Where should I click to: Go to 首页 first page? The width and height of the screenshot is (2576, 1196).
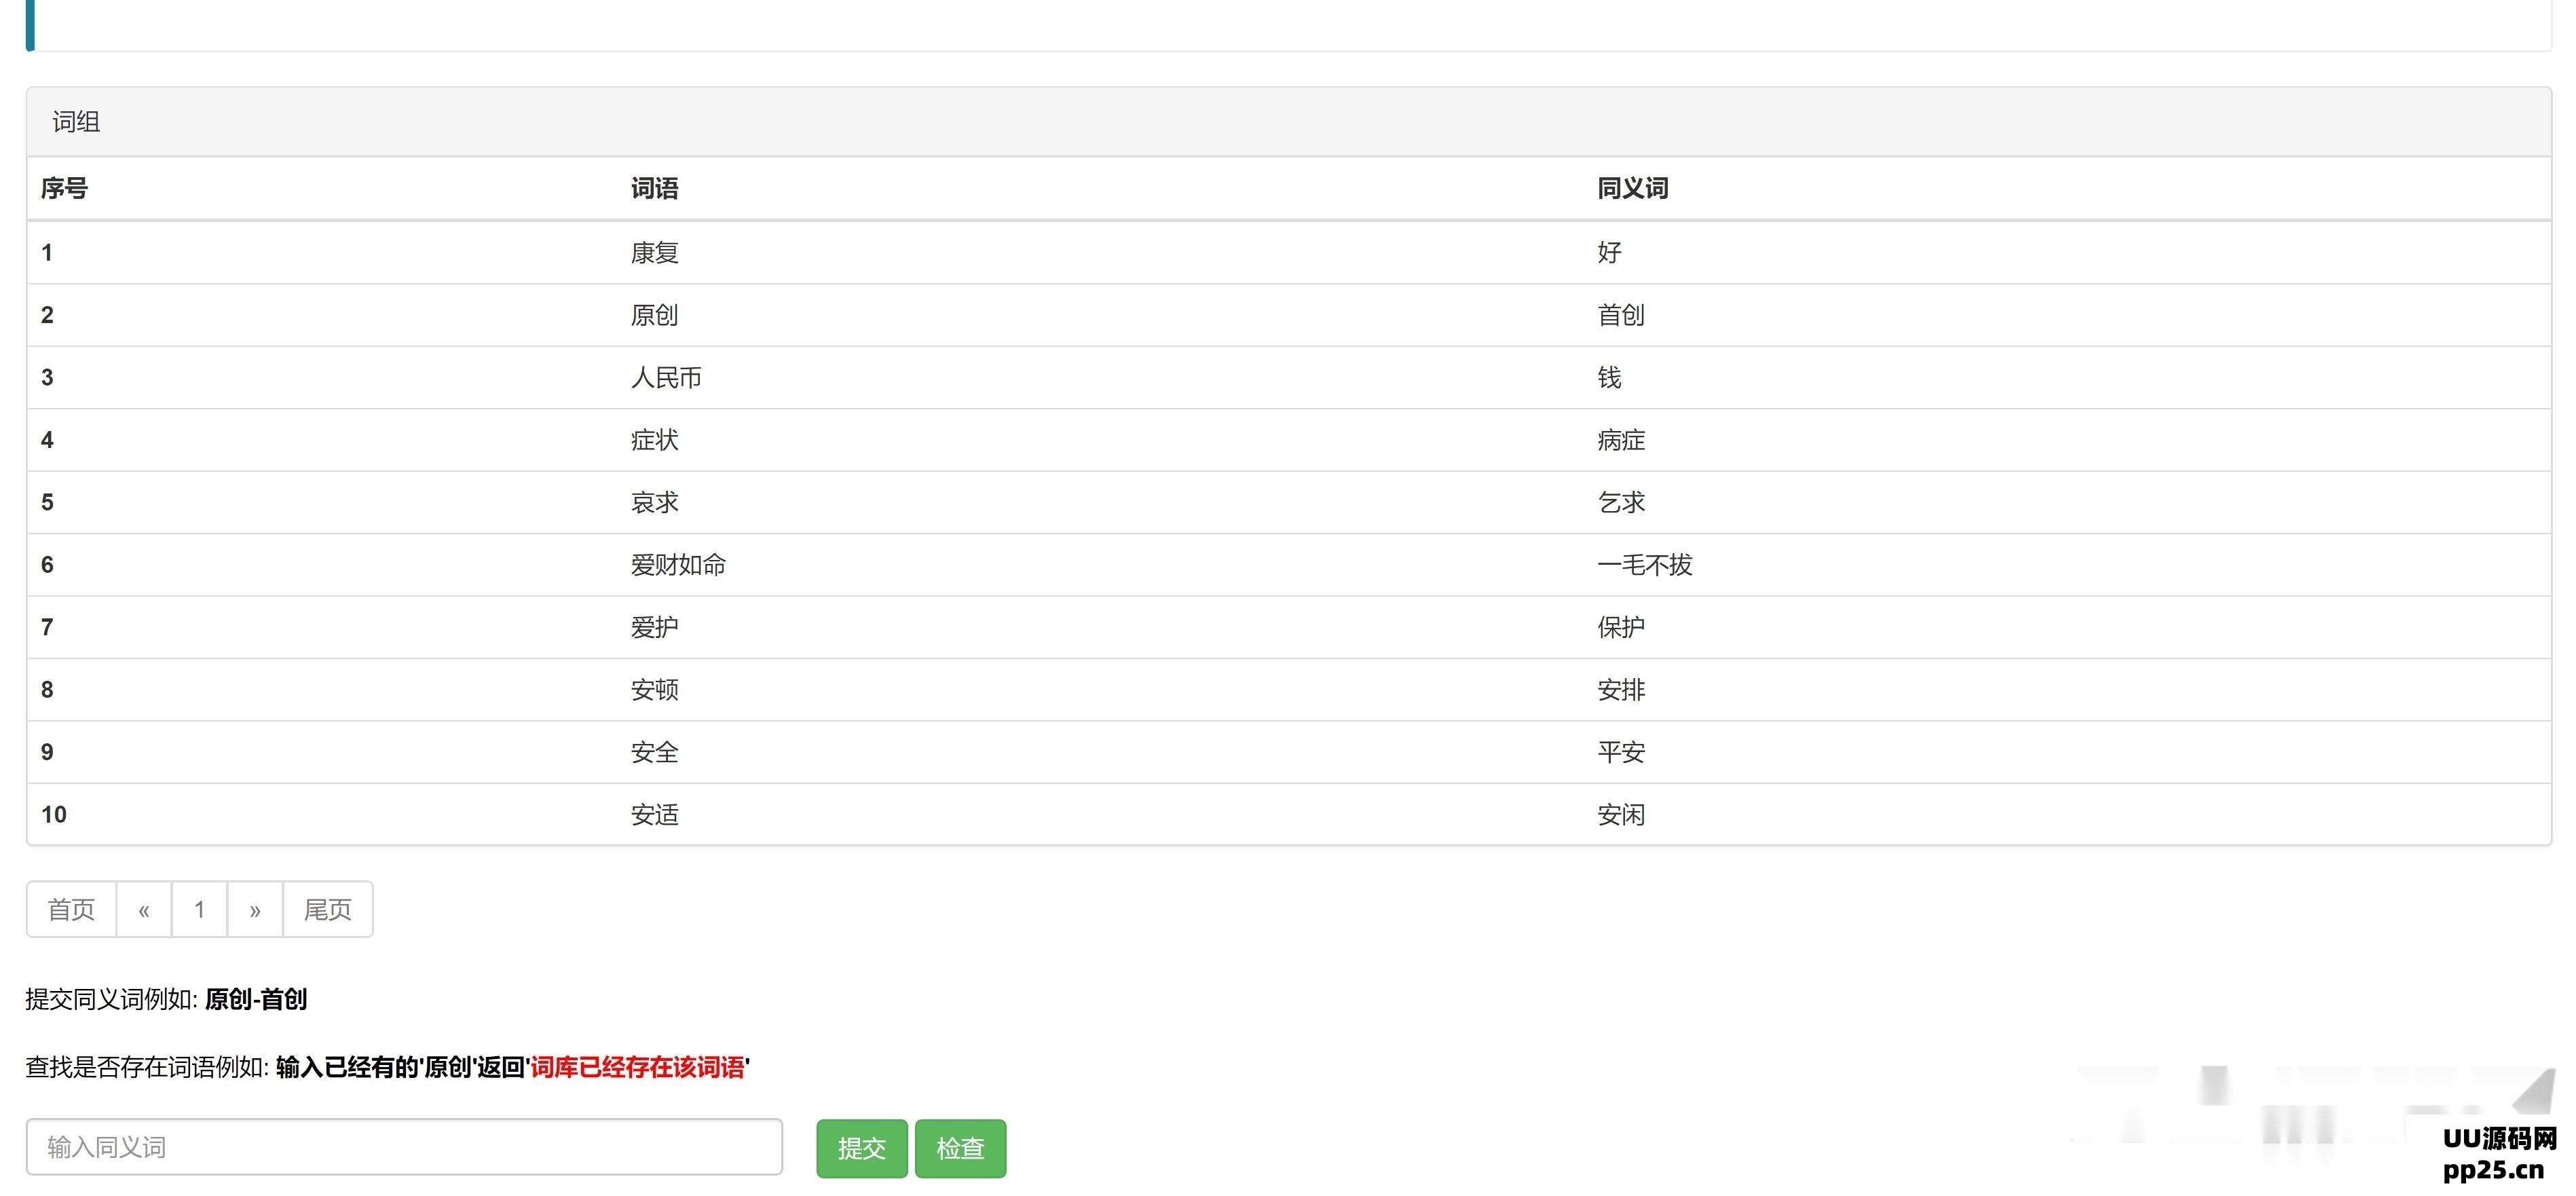tap(71, 909)
